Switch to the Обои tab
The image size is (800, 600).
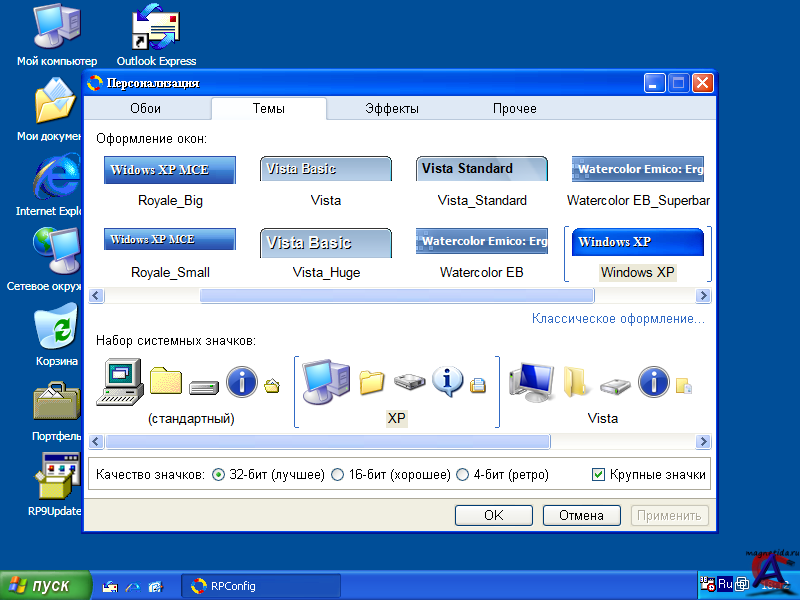145,109
